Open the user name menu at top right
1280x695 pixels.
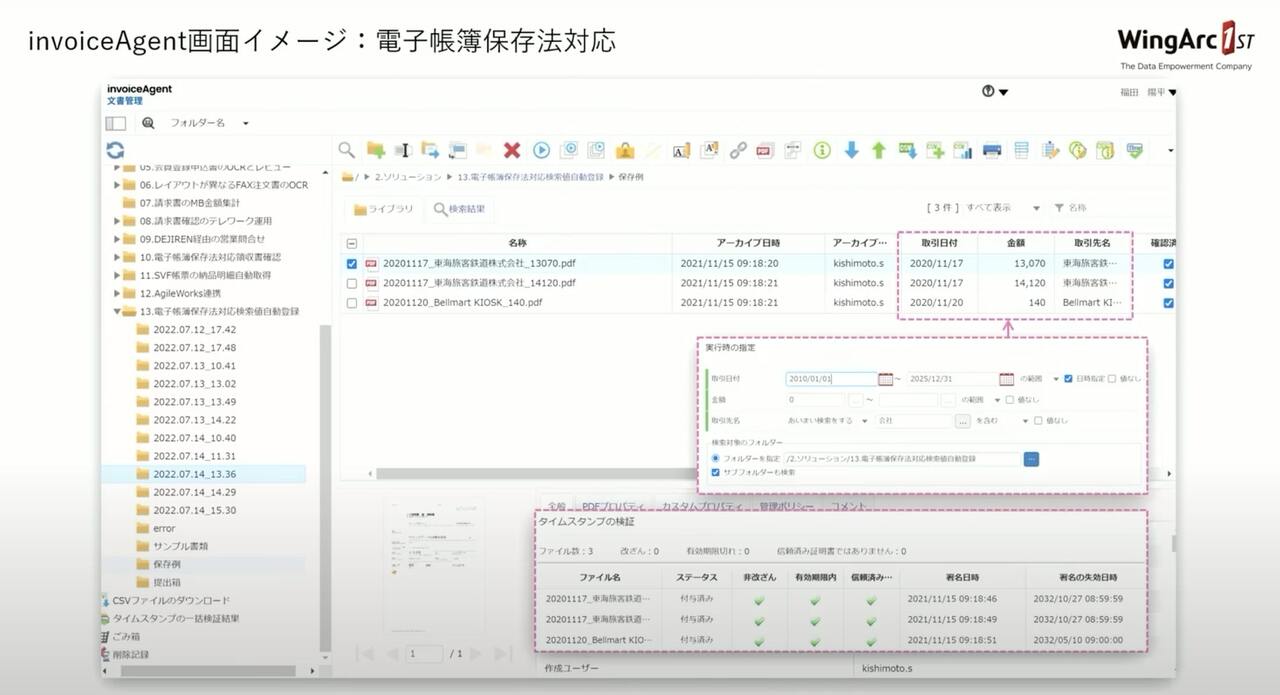(x=1148, y=92)
